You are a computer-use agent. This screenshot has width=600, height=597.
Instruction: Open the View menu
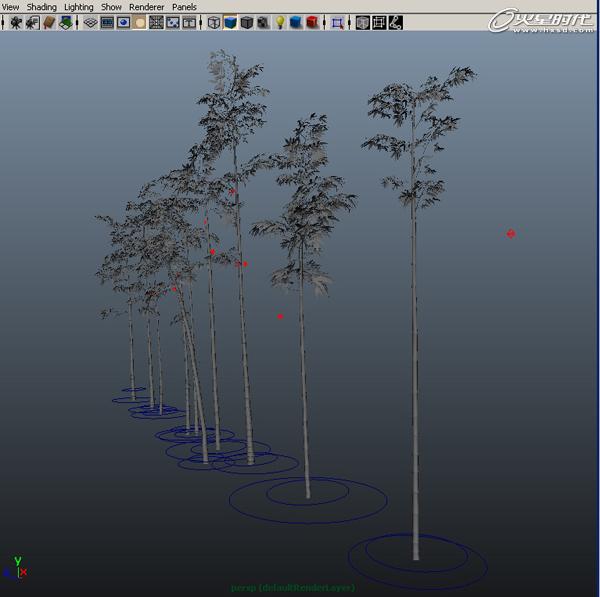tap(10, 7)
